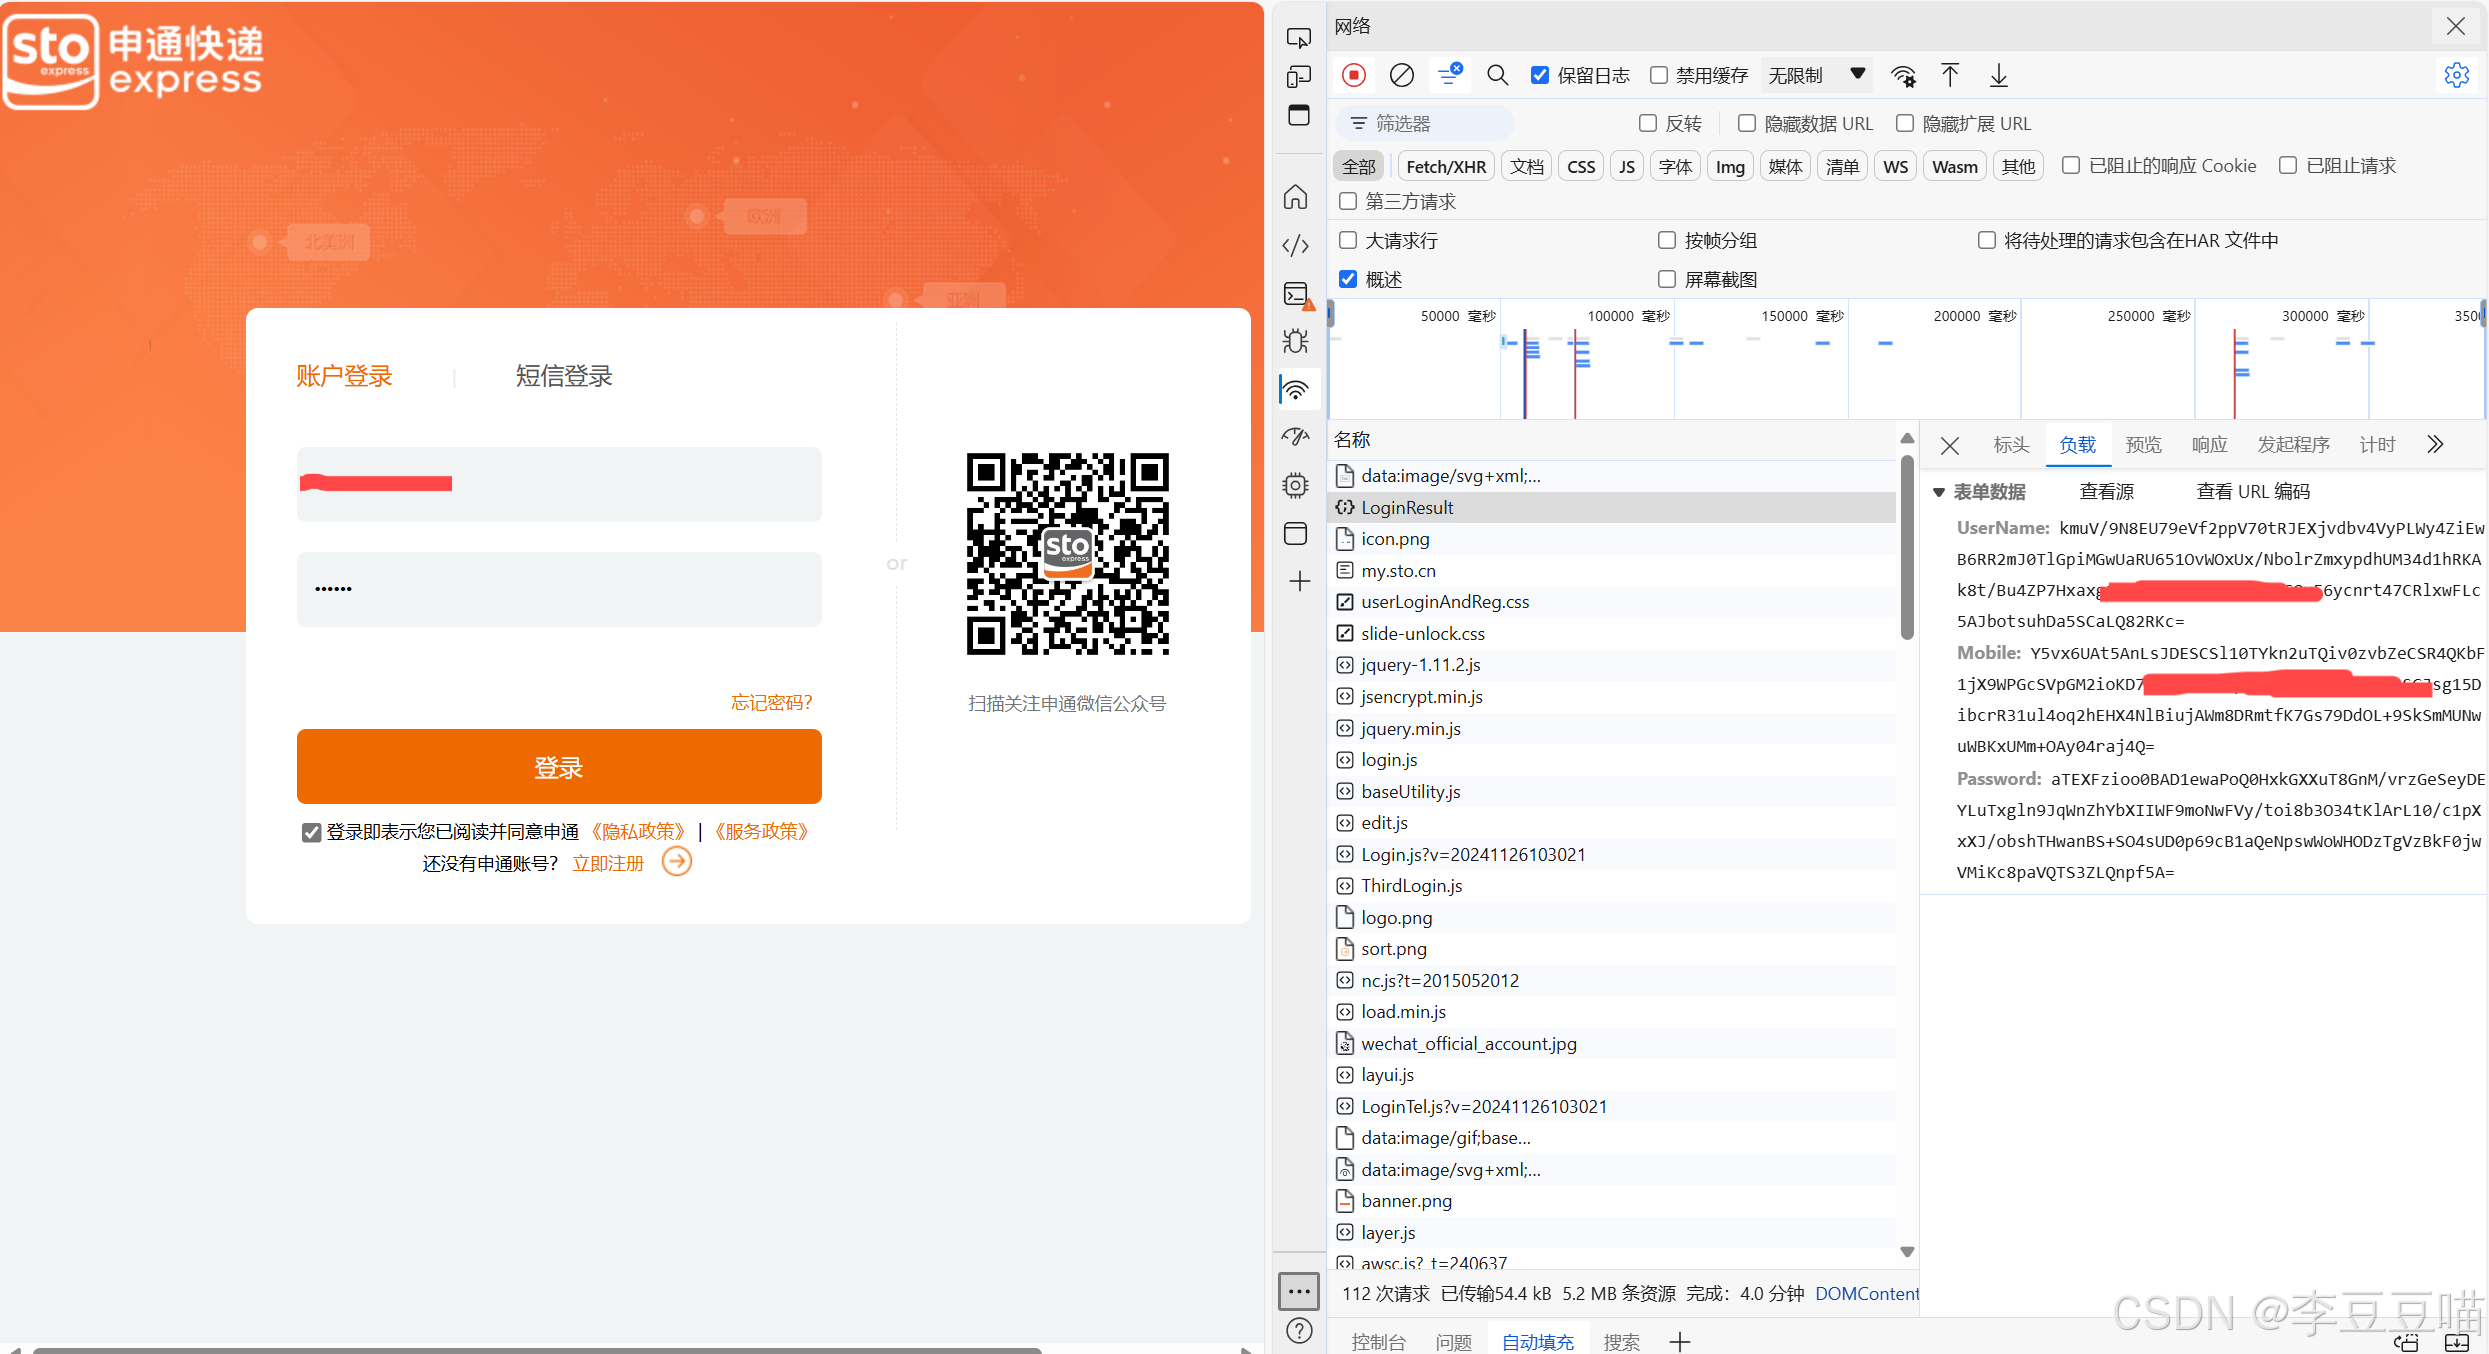
Task: Open DevTools customize ellipsis menu
Action: click(1299, 1291)
